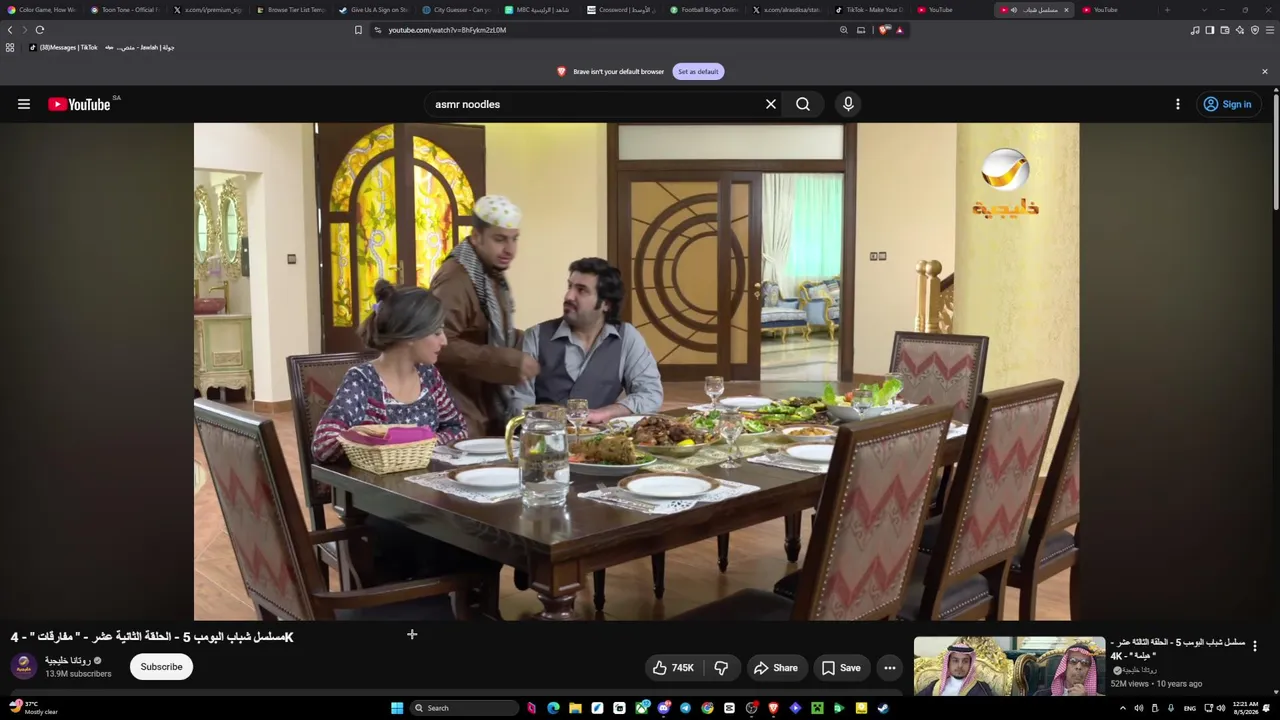Open Microsoft Edge from the taskbar

553,708
